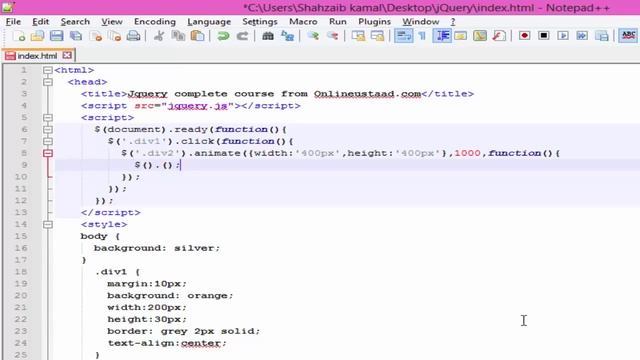Collapse the <style> fold on line 14
640x360 pixels.
tap(48, 224)
